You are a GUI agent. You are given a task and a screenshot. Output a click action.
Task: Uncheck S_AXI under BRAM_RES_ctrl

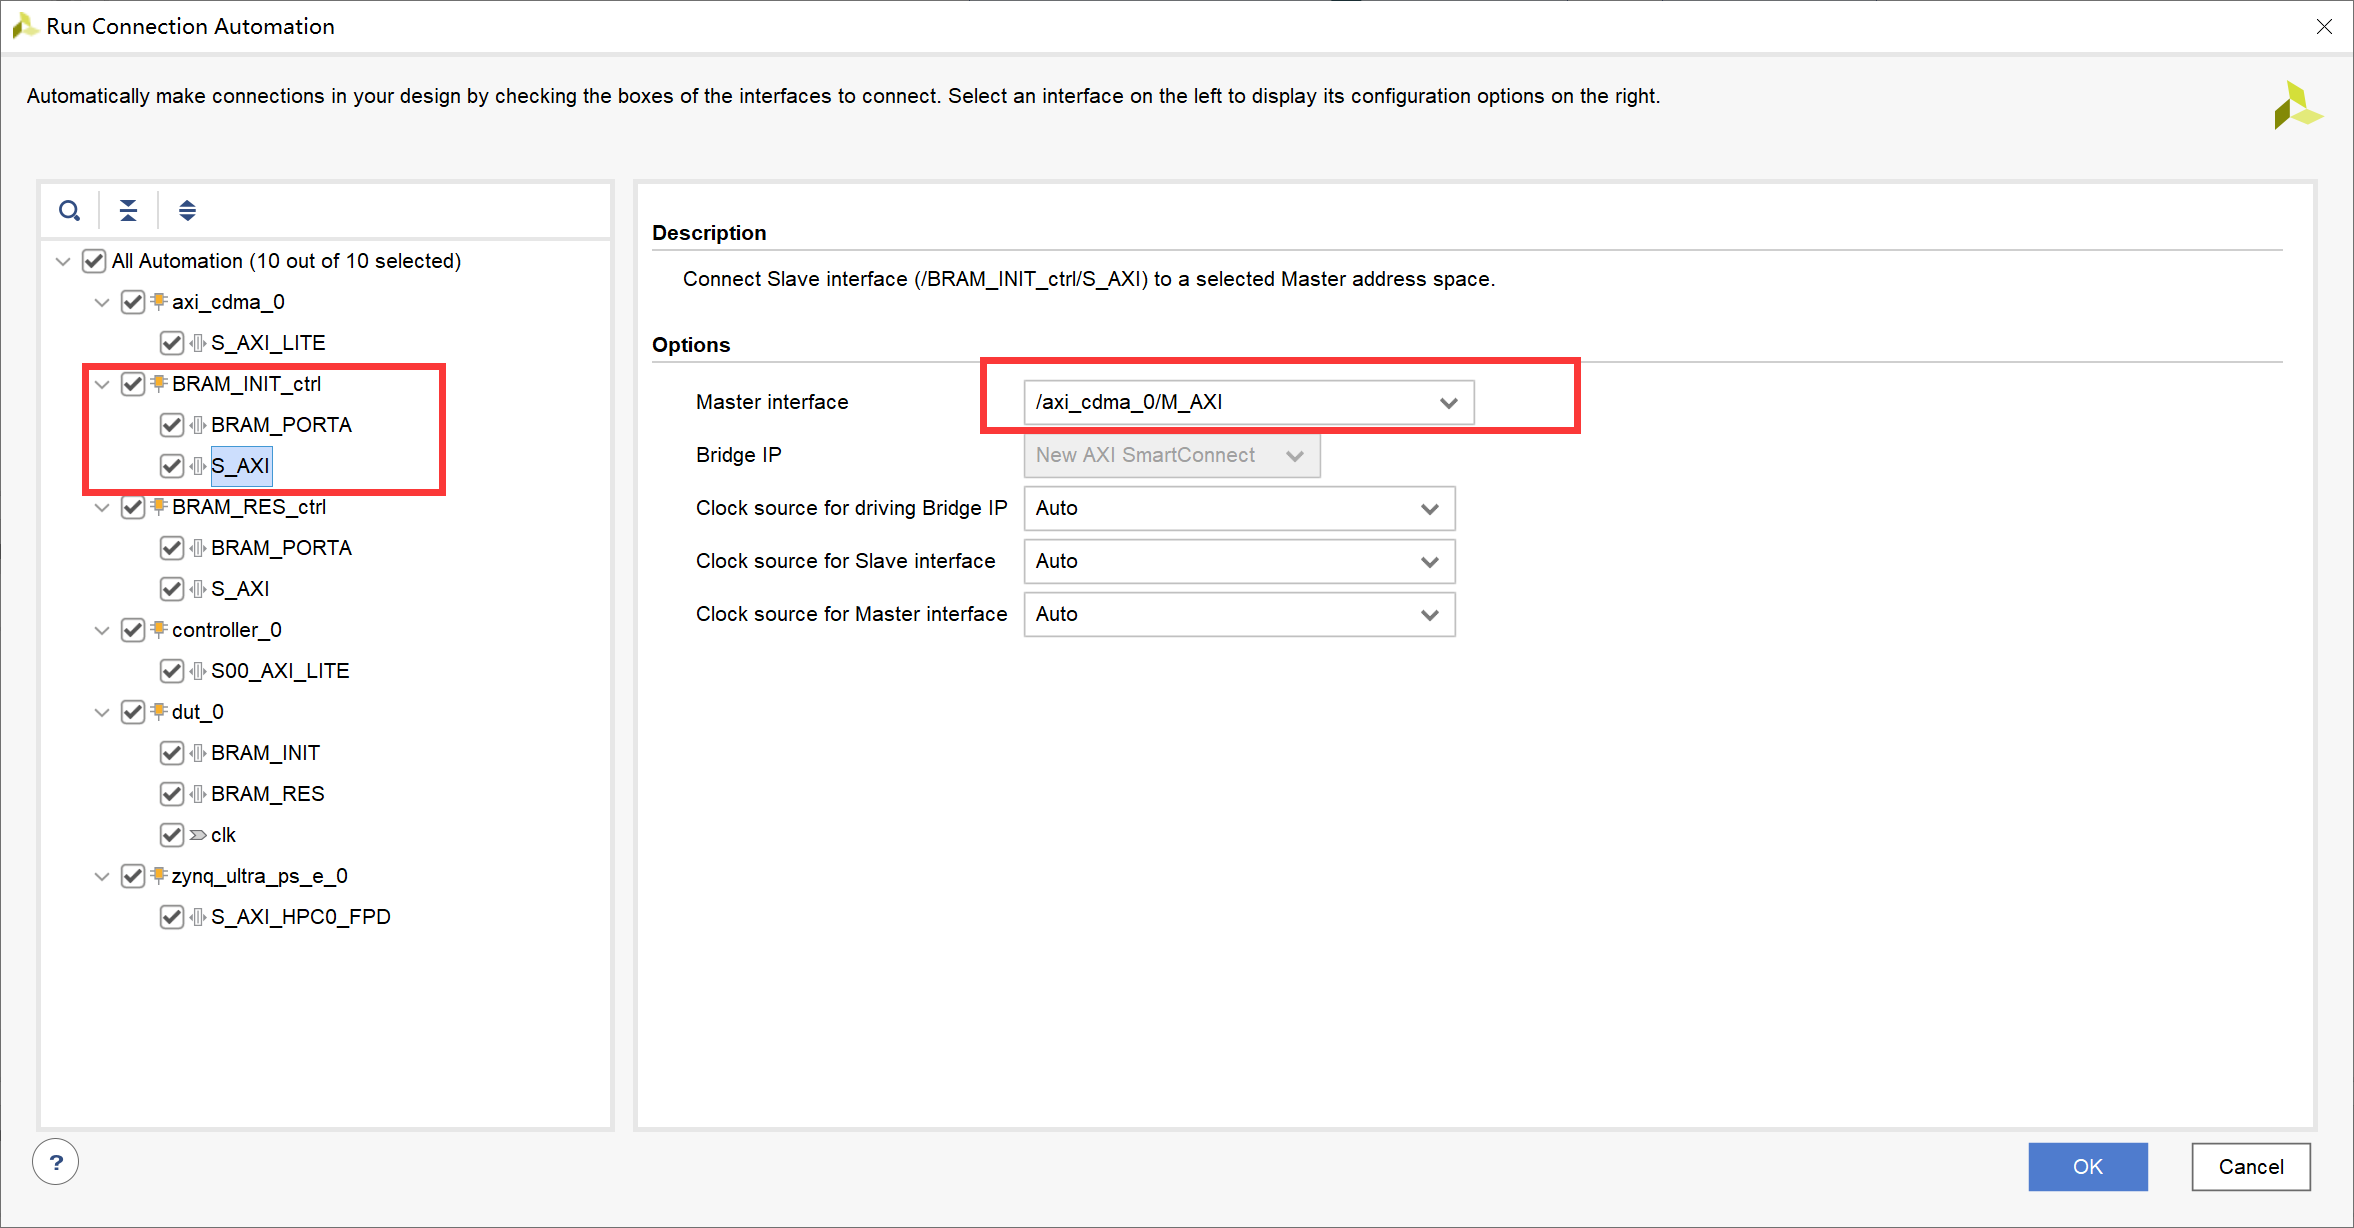coord(172,589)
